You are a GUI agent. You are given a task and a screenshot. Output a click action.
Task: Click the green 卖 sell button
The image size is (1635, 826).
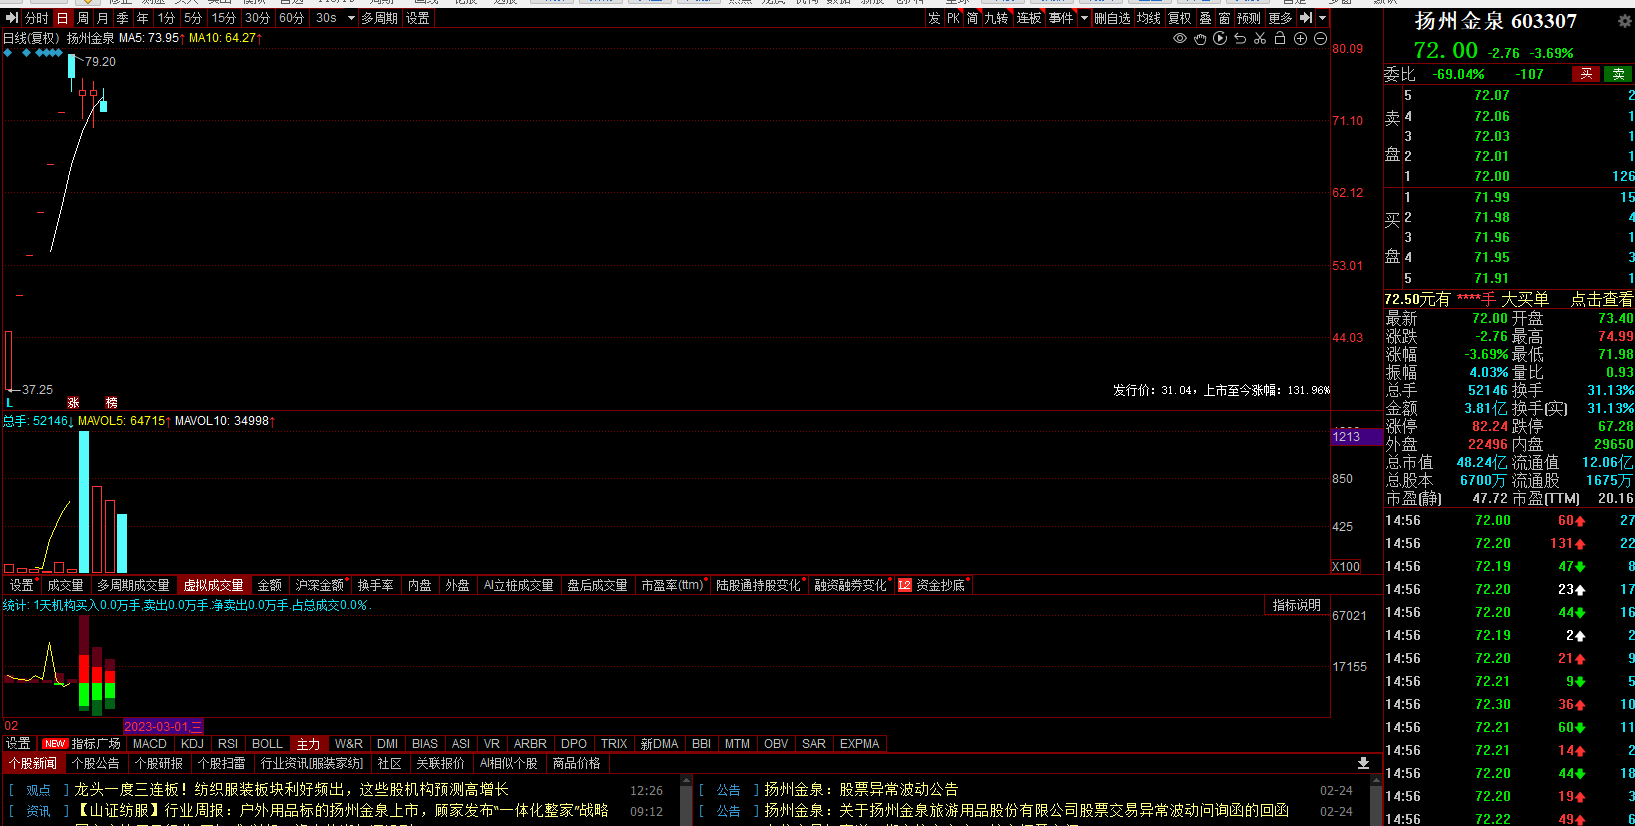(x=1618, y=74)
